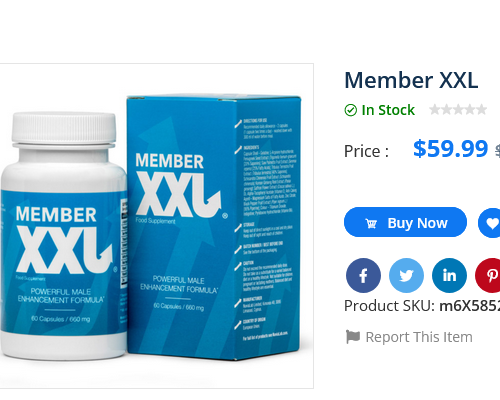Screen dimensions: 500x400
Task: Share product on LinkedIn
Action: [449, 275]
